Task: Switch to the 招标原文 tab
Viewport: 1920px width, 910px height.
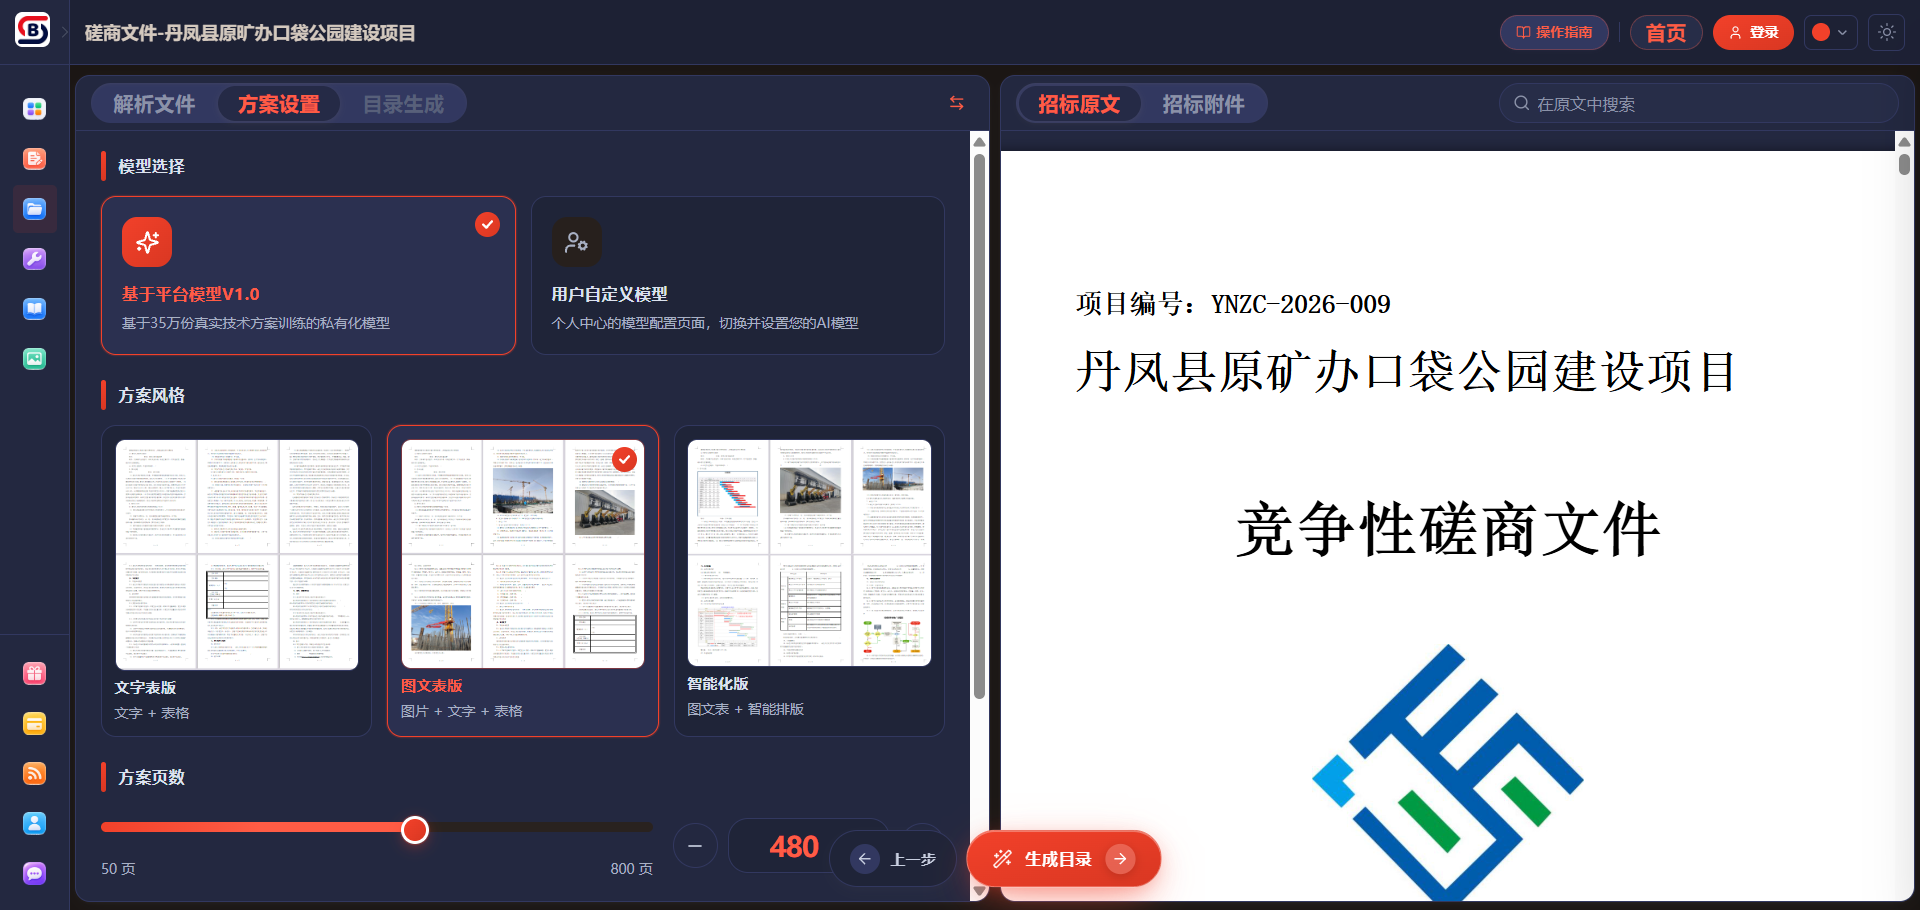Action: click(1079, 104)
